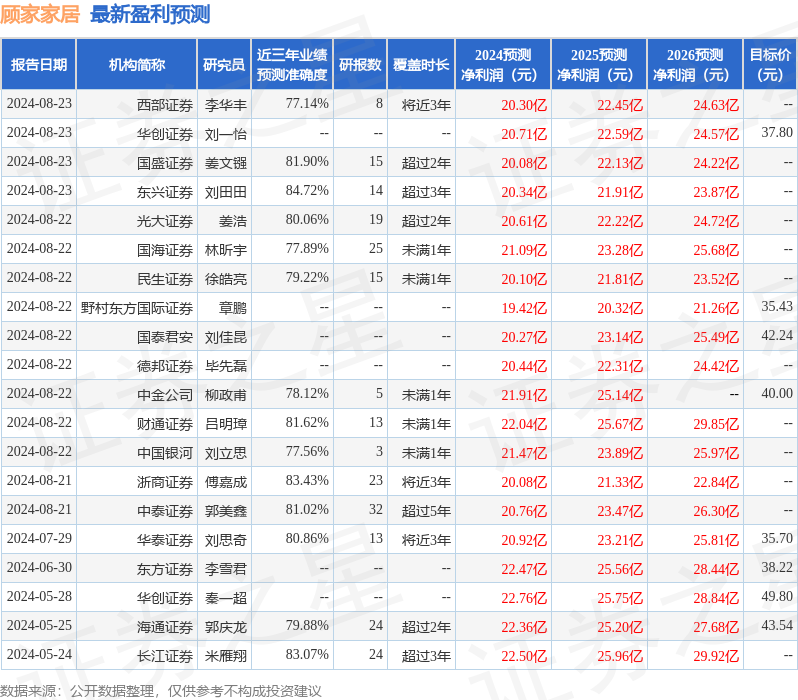Select accuracy value 77.14%
This screenshot has width=798, height=700.
click(307, 104)
